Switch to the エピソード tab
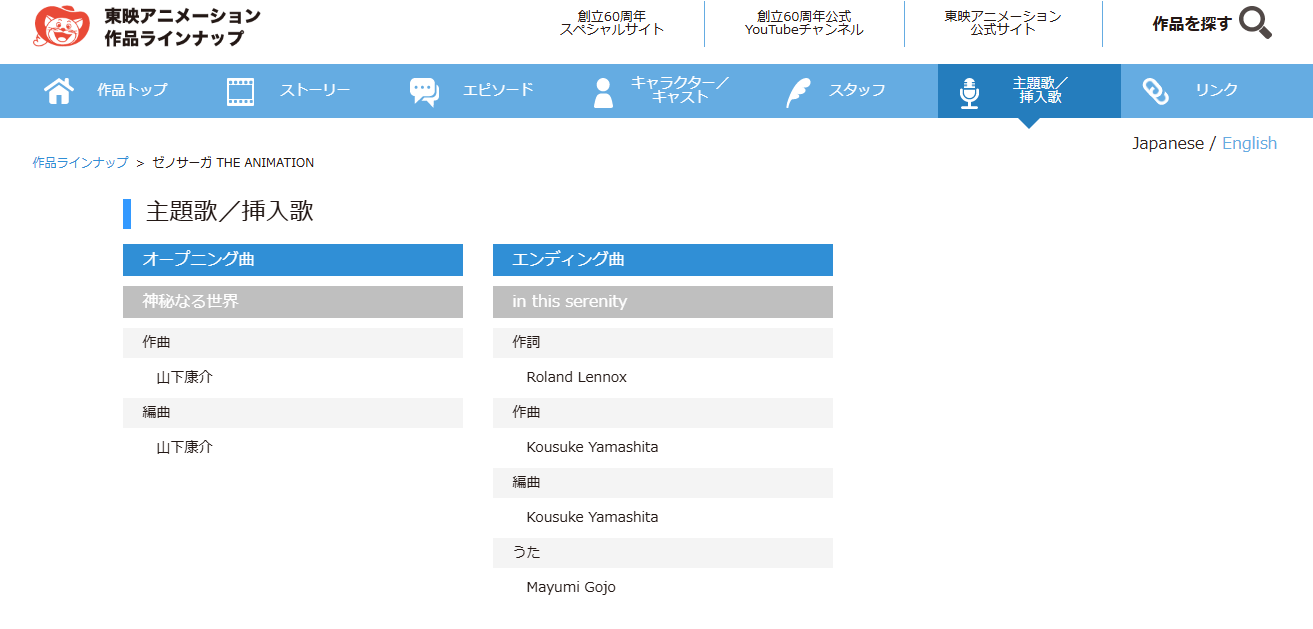This screenshot has height=629, width=1313. point(498,90)
